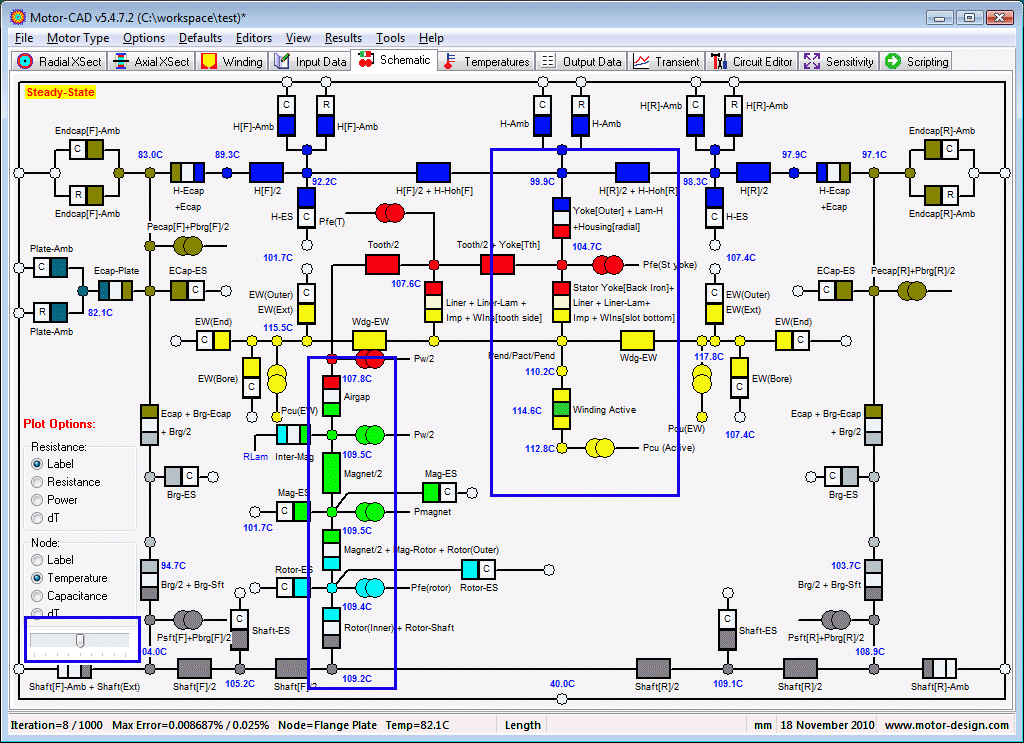Click the H[F]/2 blue resistor block
The width and height of the screenshot is (1024, 743).
tap(266, 173)
